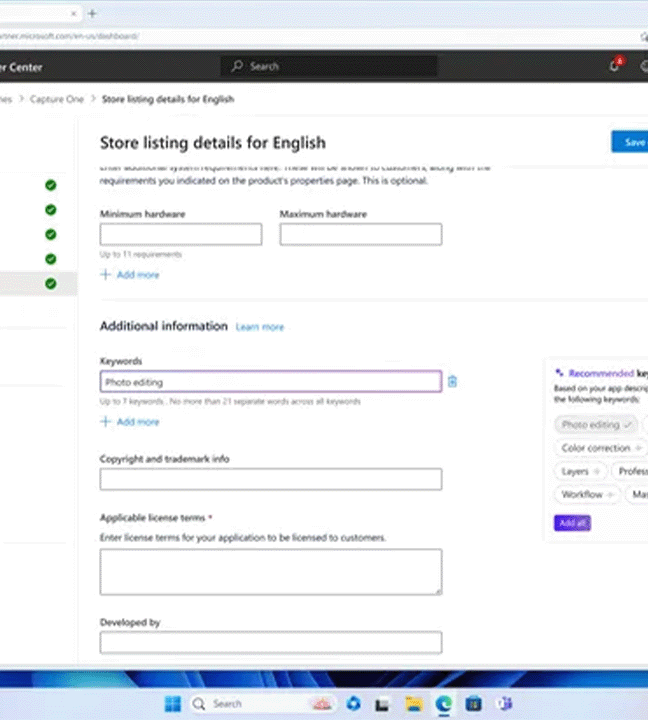648x720 pixels.
Task: Add the Color correction recommended keyword
Action: (601, 448)
